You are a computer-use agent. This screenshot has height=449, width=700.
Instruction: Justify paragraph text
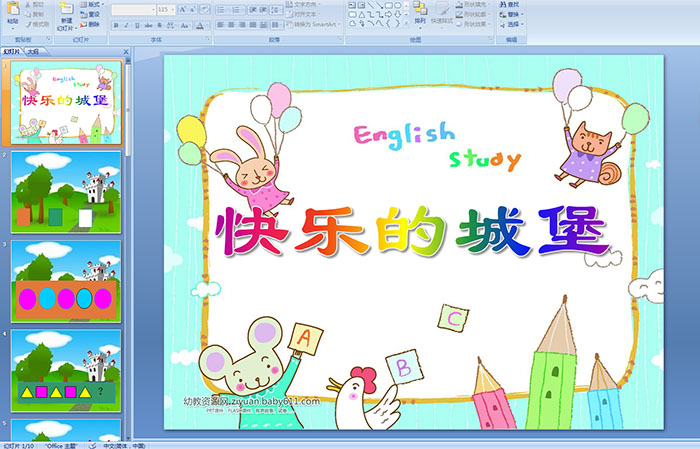click(x=253, y=25)
